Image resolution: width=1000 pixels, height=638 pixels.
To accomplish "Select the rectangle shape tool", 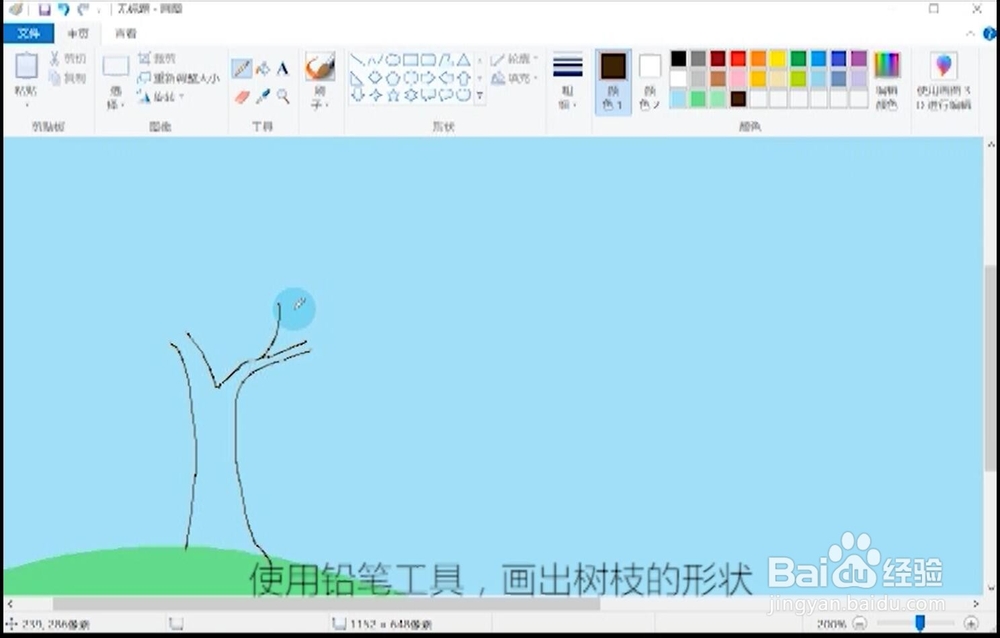I will (413, 58).
